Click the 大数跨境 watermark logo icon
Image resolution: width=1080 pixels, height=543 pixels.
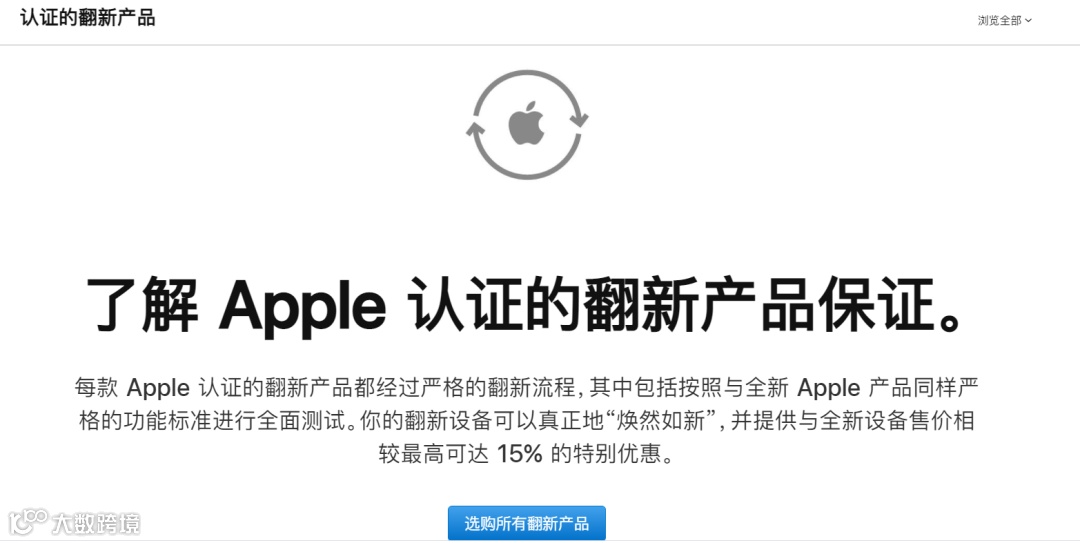[28, 522]
